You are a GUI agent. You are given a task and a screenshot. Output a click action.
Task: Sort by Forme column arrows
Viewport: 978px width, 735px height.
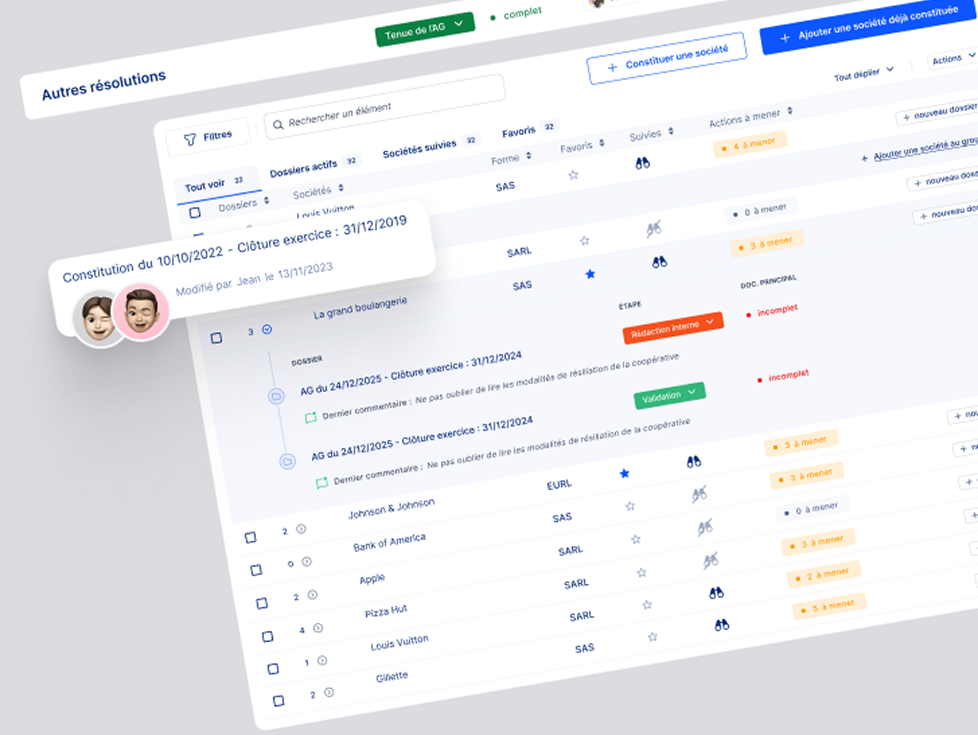click(528, 155)
